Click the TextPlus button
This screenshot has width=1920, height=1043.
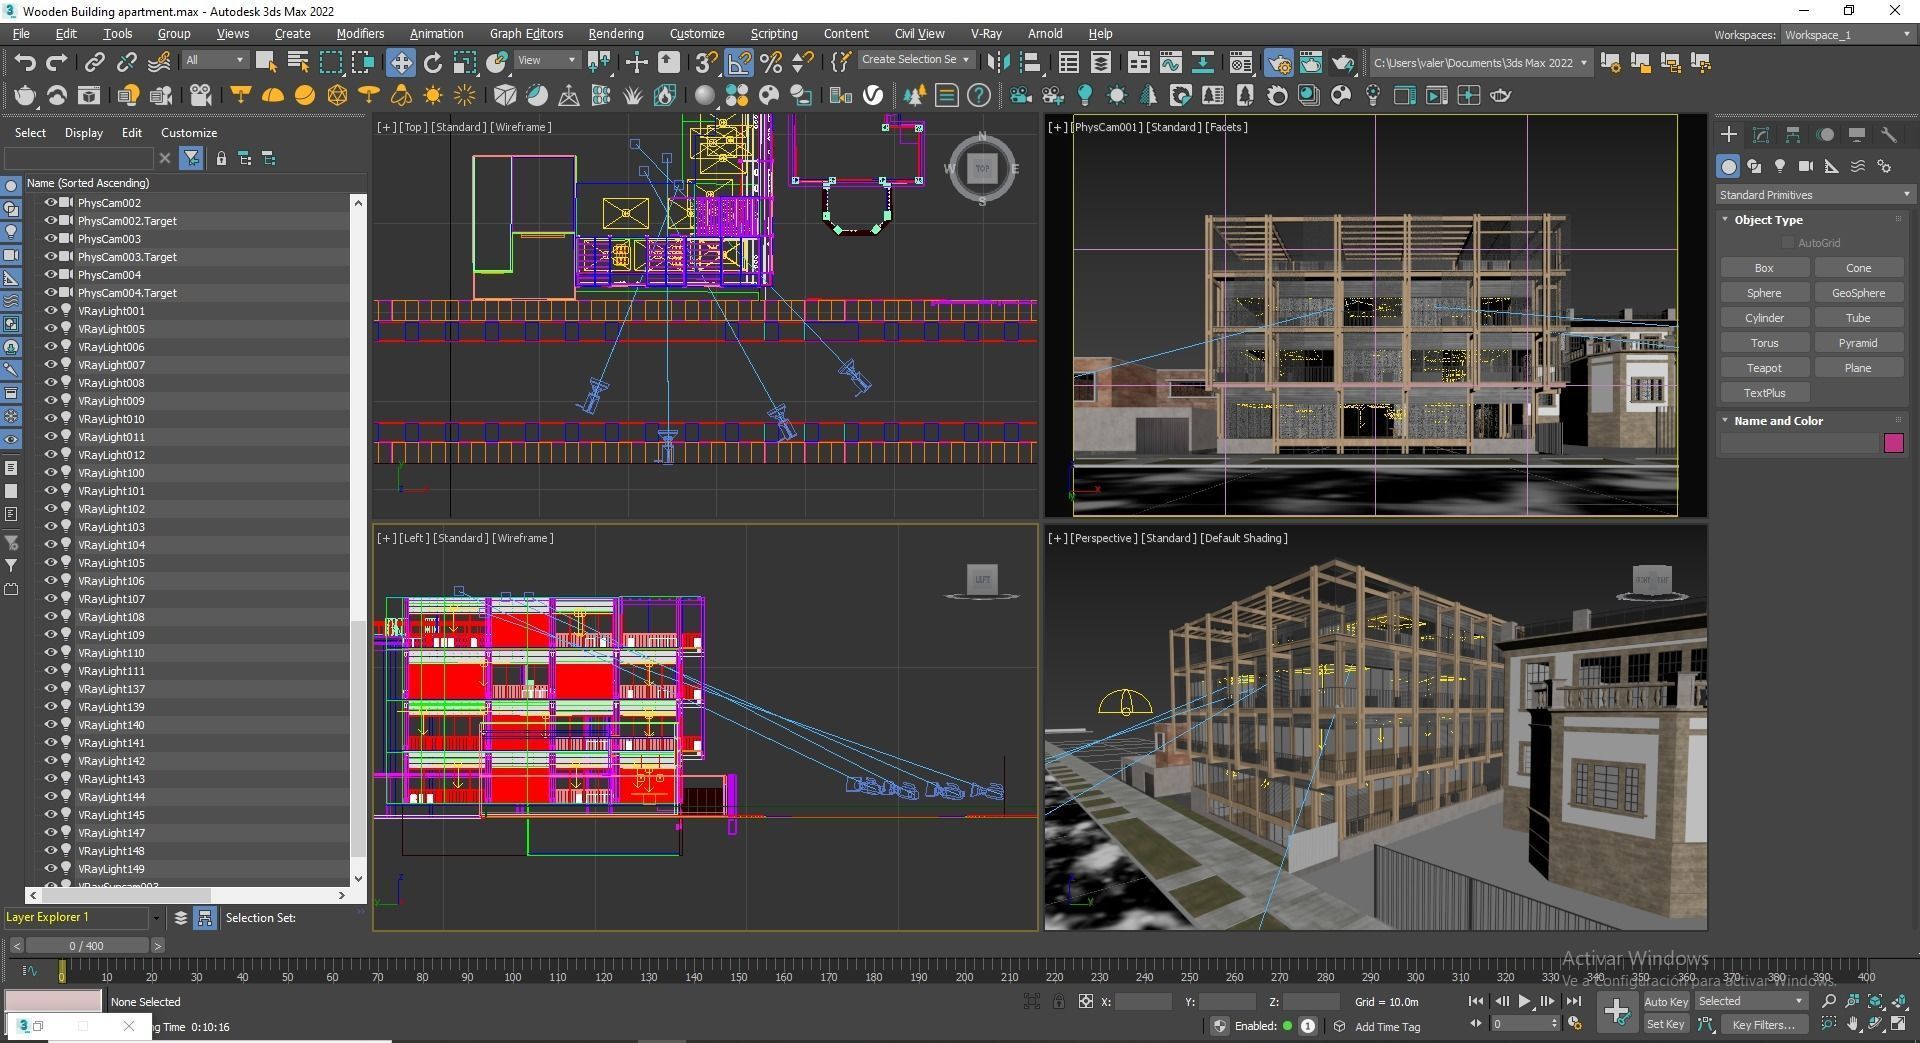click(x=1764, y=393)
